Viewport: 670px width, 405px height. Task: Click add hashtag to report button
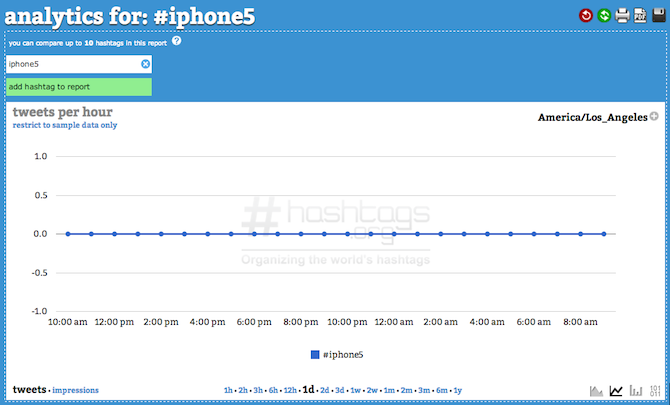click(79, 87)
